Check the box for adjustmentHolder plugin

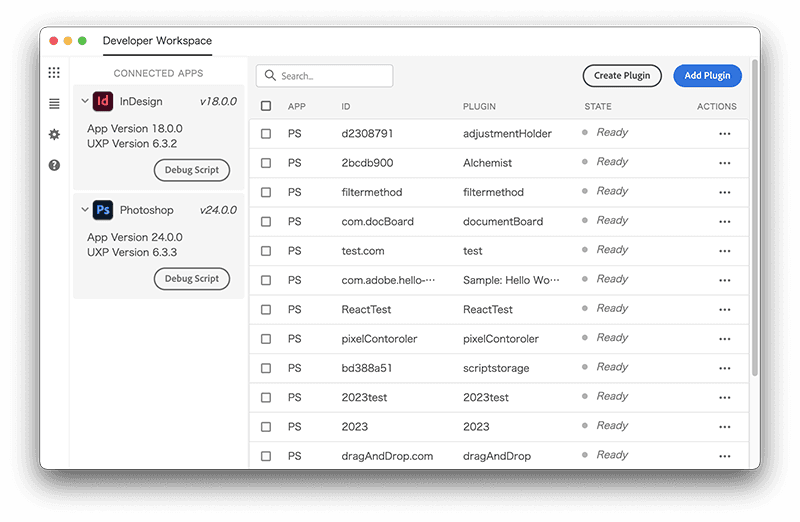266,134
